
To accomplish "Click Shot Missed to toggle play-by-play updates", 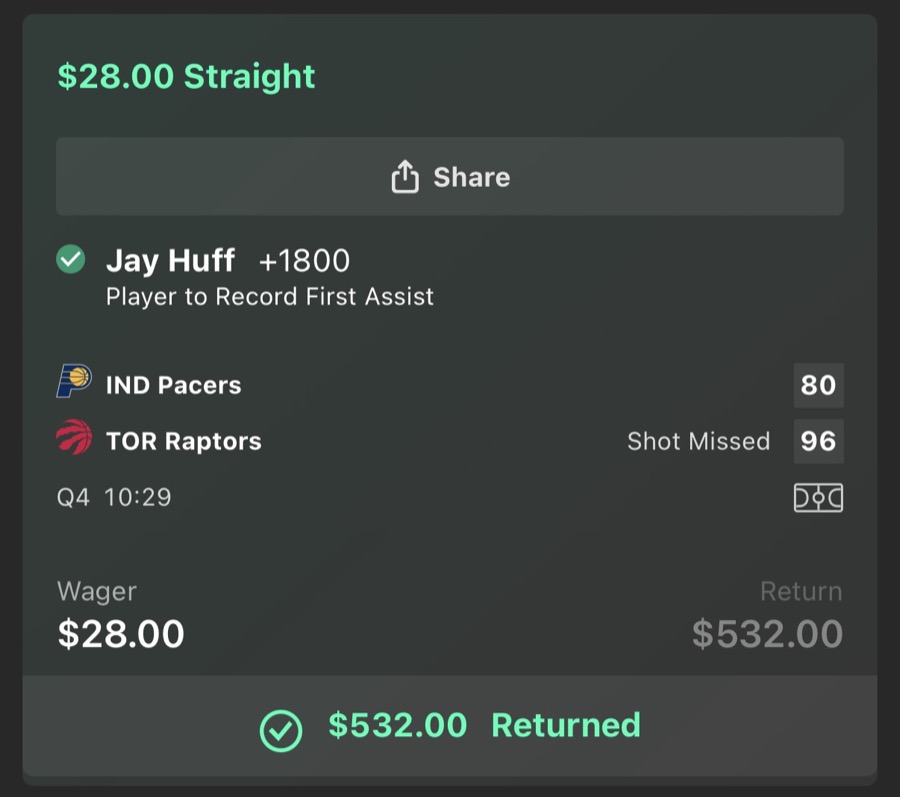I will 698,441.
